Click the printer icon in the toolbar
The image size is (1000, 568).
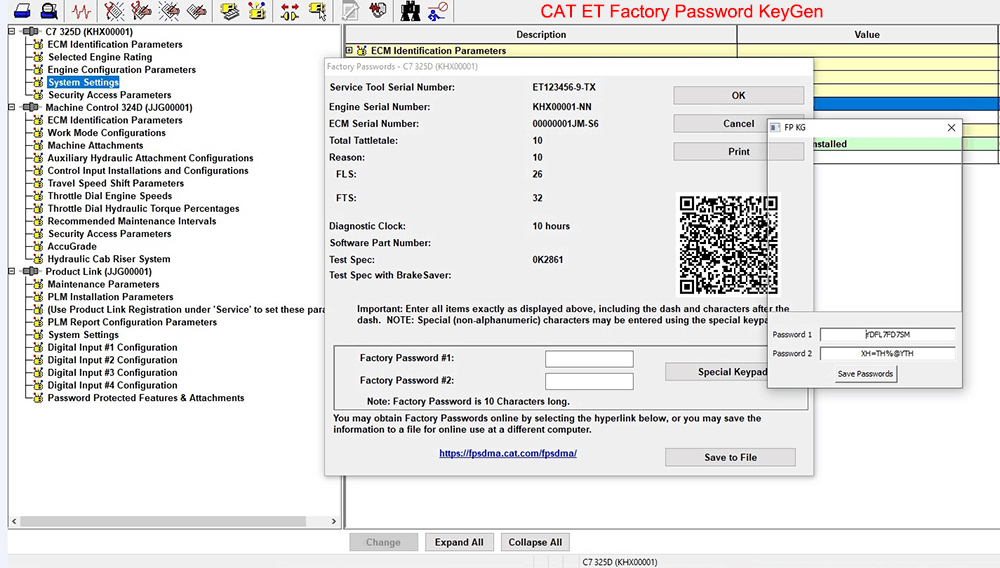[x=22, y=10]
